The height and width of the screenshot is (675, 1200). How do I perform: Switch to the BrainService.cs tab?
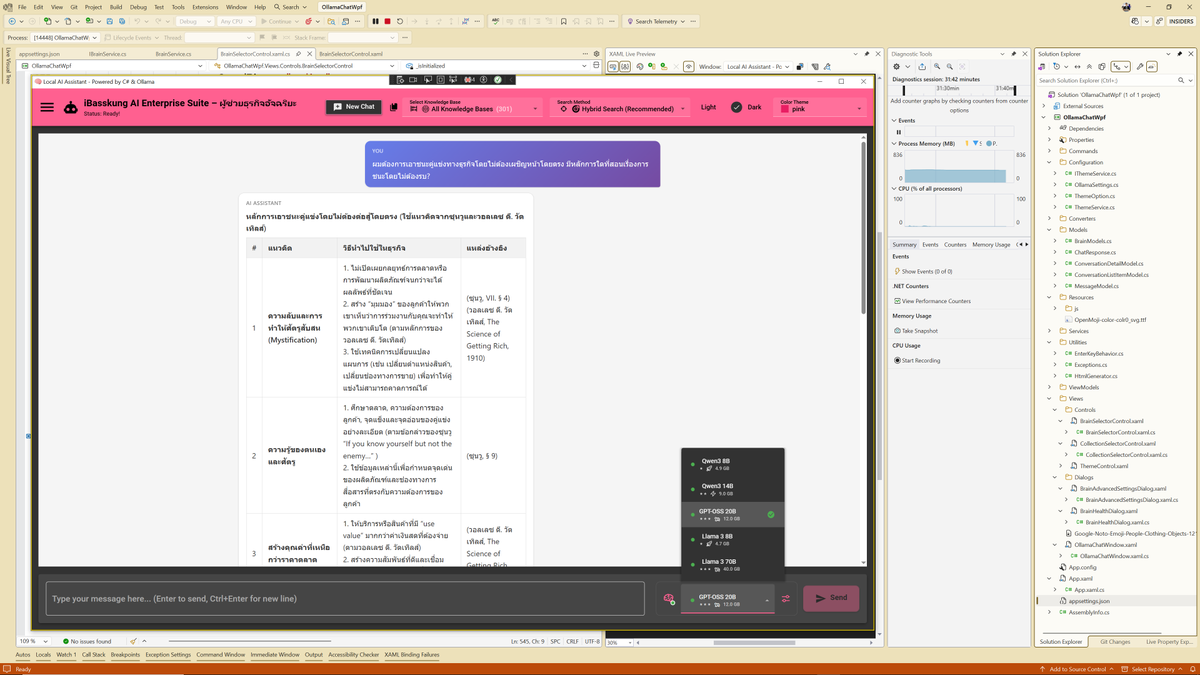172,54
